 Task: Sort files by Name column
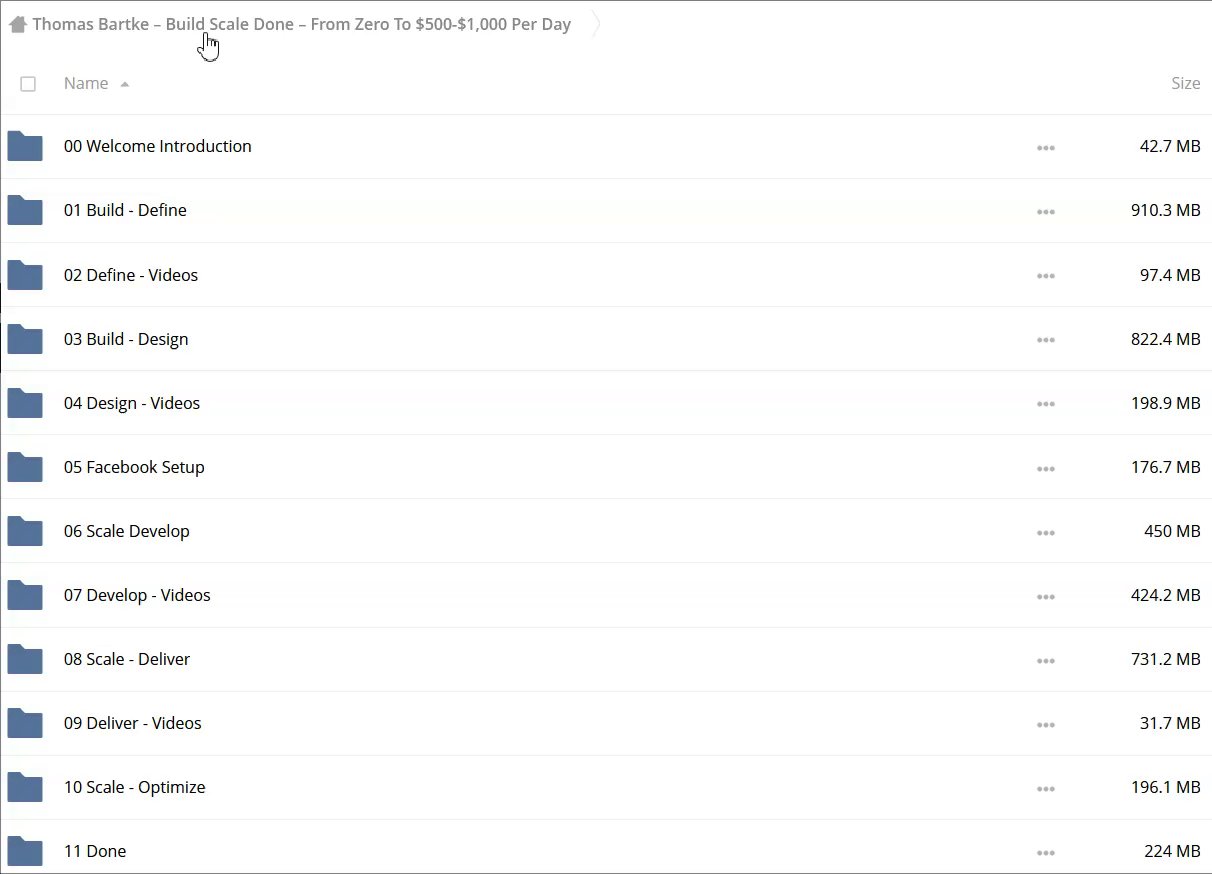(x=86, y=84)
